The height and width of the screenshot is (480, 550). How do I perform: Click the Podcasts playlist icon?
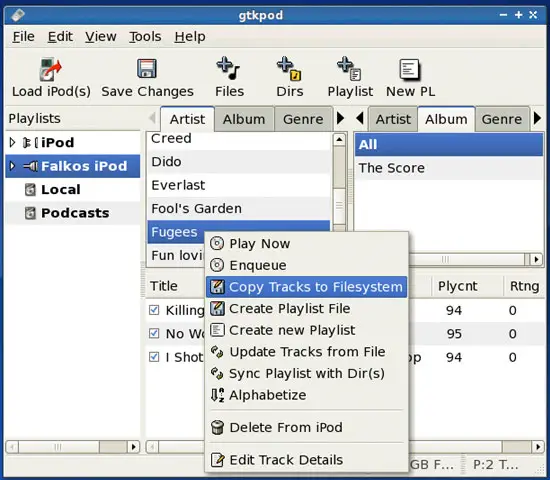(30, 213)
